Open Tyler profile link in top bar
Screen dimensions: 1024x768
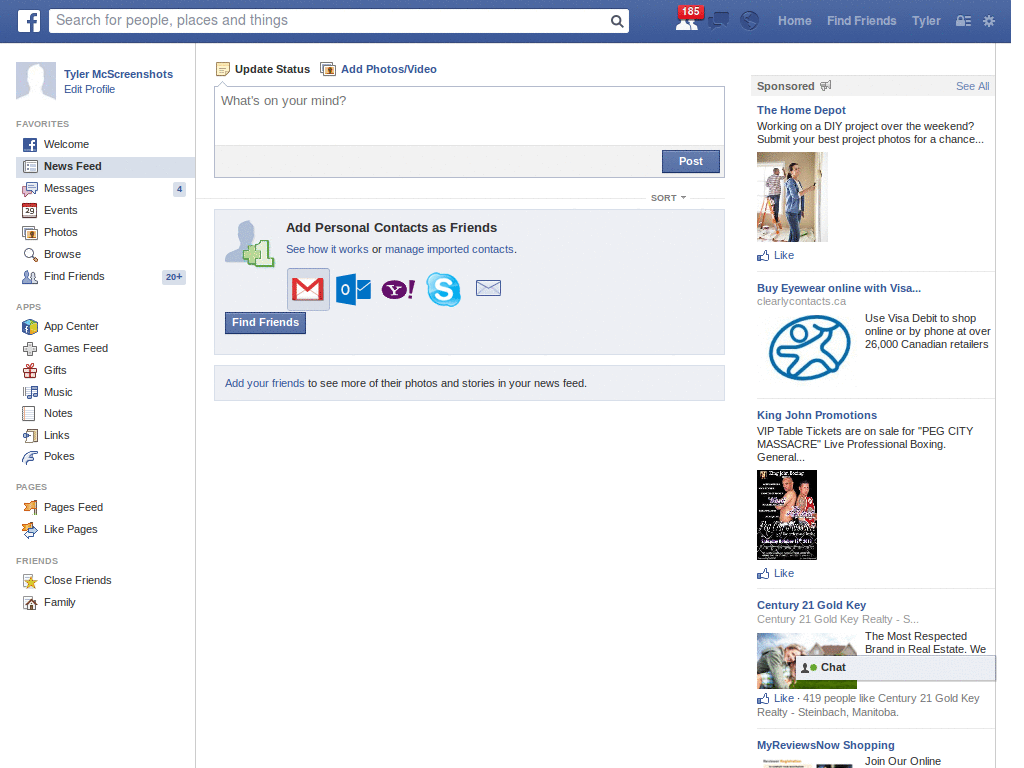tap(926, 21)
